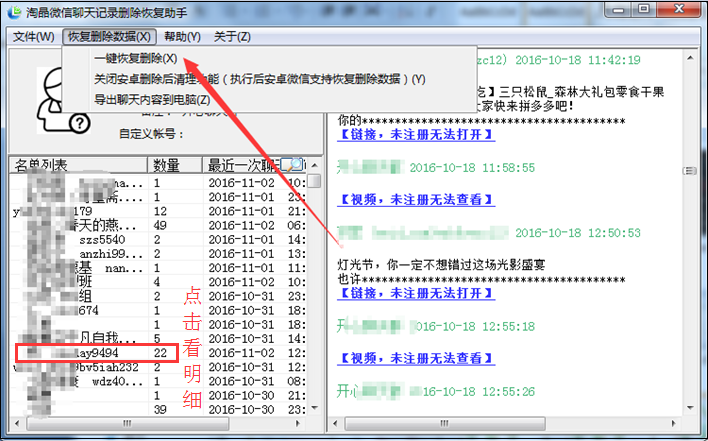708x441 pixels.
Task: Click the 最近一次聊天 column header
Action: click(x=255, y=165)
